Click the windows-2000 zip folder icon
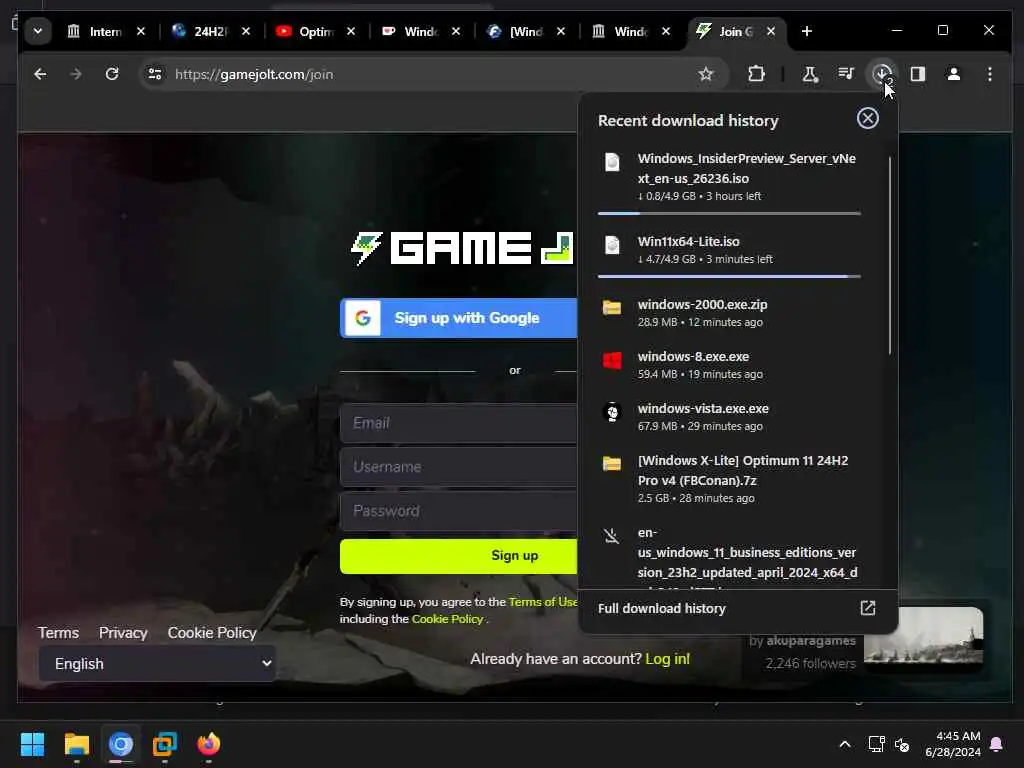This screenshot has width=1024, height=768. click(612, 307)
